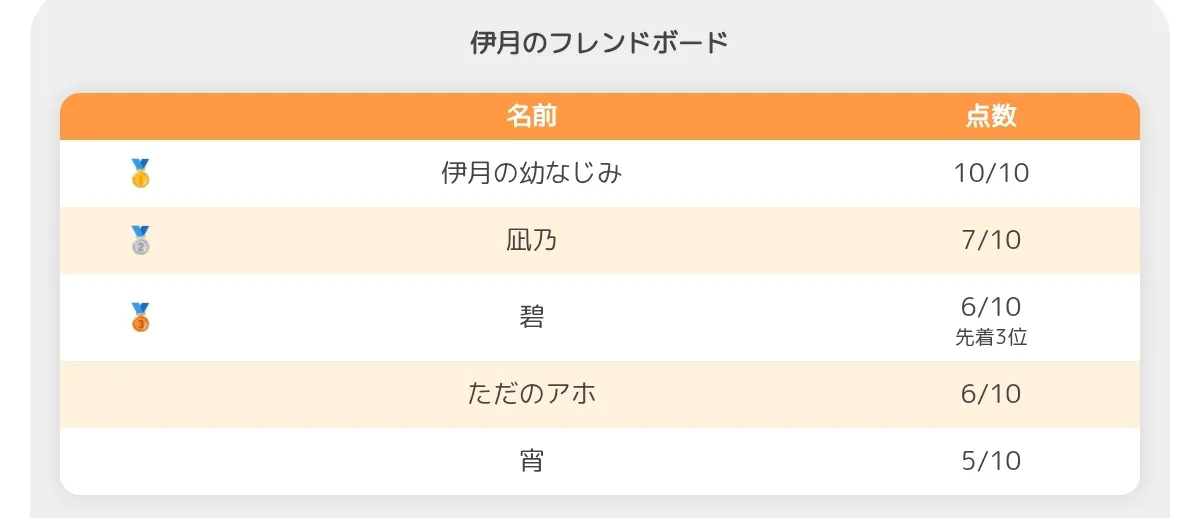This screenshot has width=1200, height=518.
Task: Click the gold medal icon
Action: 140,173
